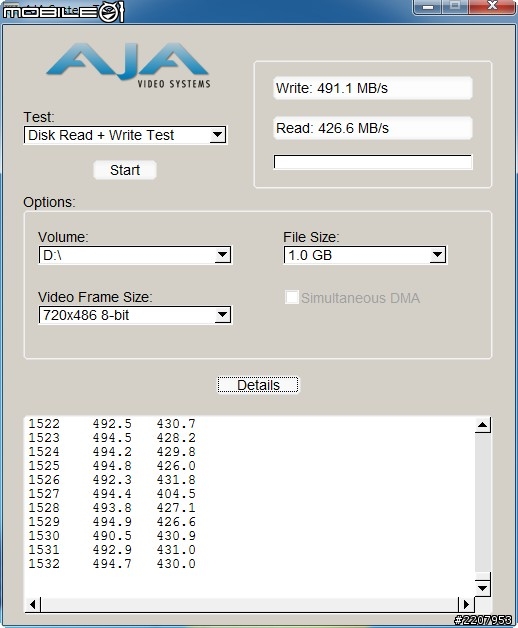Select the frame 1532 row

(x=112, y=564)
